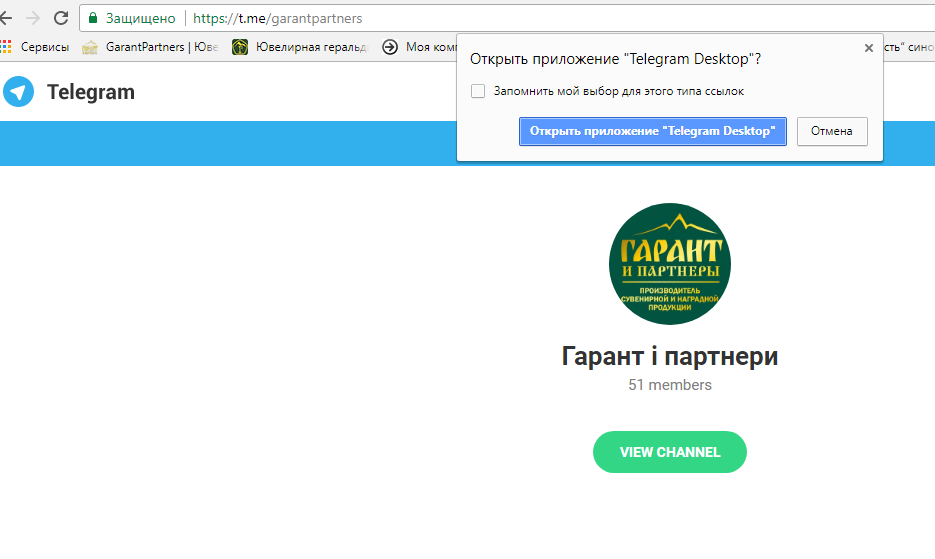Click the green padlock security icon

92,18
